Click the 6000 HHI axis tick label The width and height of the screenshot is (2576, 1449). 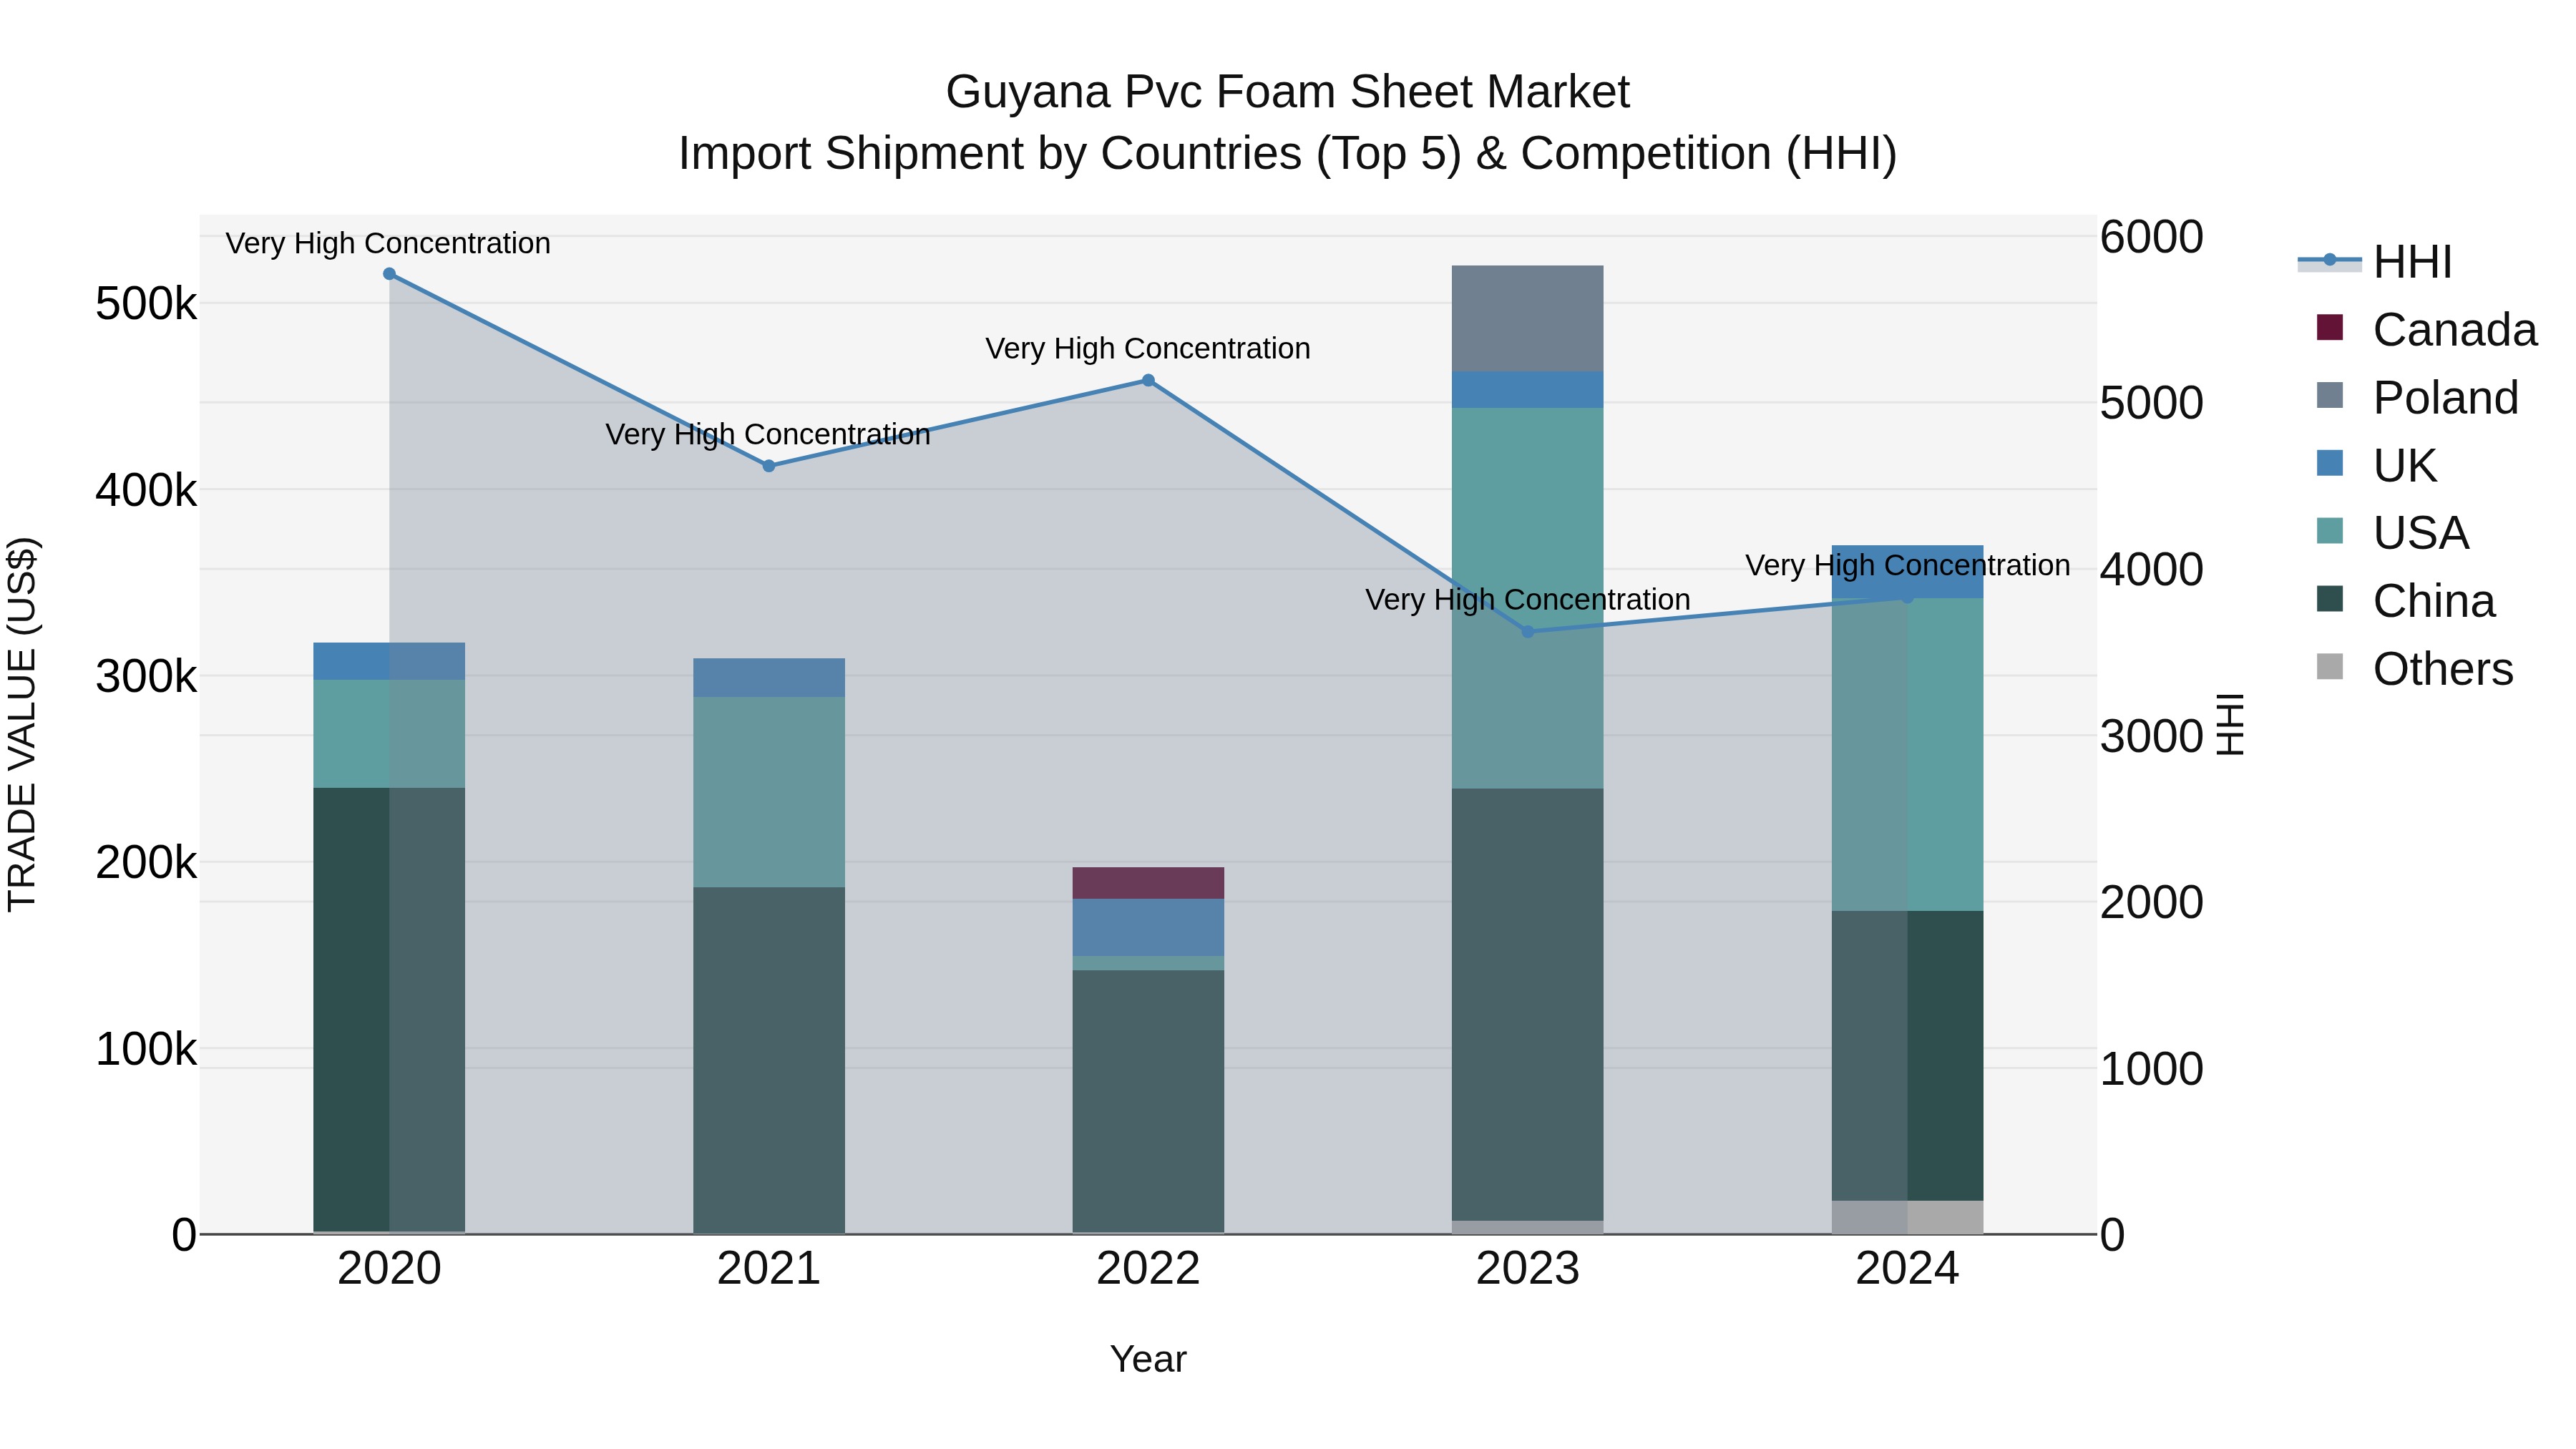2151,238
